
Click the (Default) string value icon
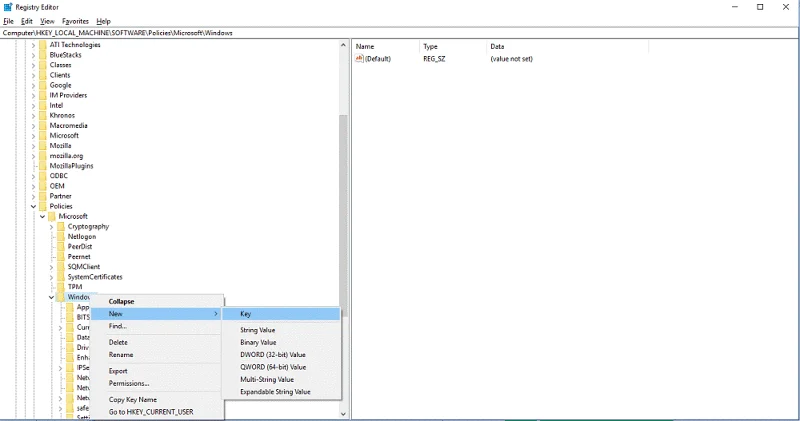pyautogui.click(x=359, y=59)
